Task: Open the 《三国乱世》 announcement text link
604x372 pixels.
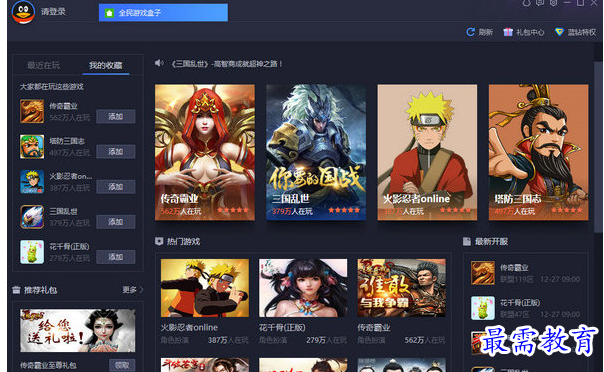Action: [226, 64]
